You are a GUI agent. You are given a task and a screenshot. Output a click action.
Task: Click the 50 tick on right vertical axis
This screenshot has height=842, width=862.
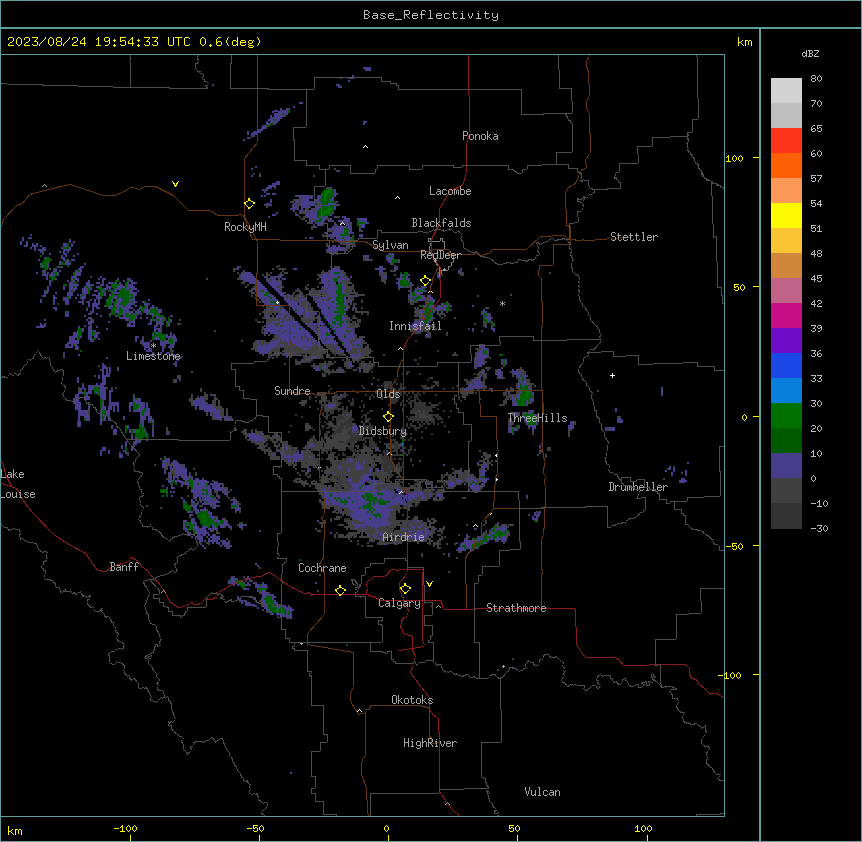point(739,287)
